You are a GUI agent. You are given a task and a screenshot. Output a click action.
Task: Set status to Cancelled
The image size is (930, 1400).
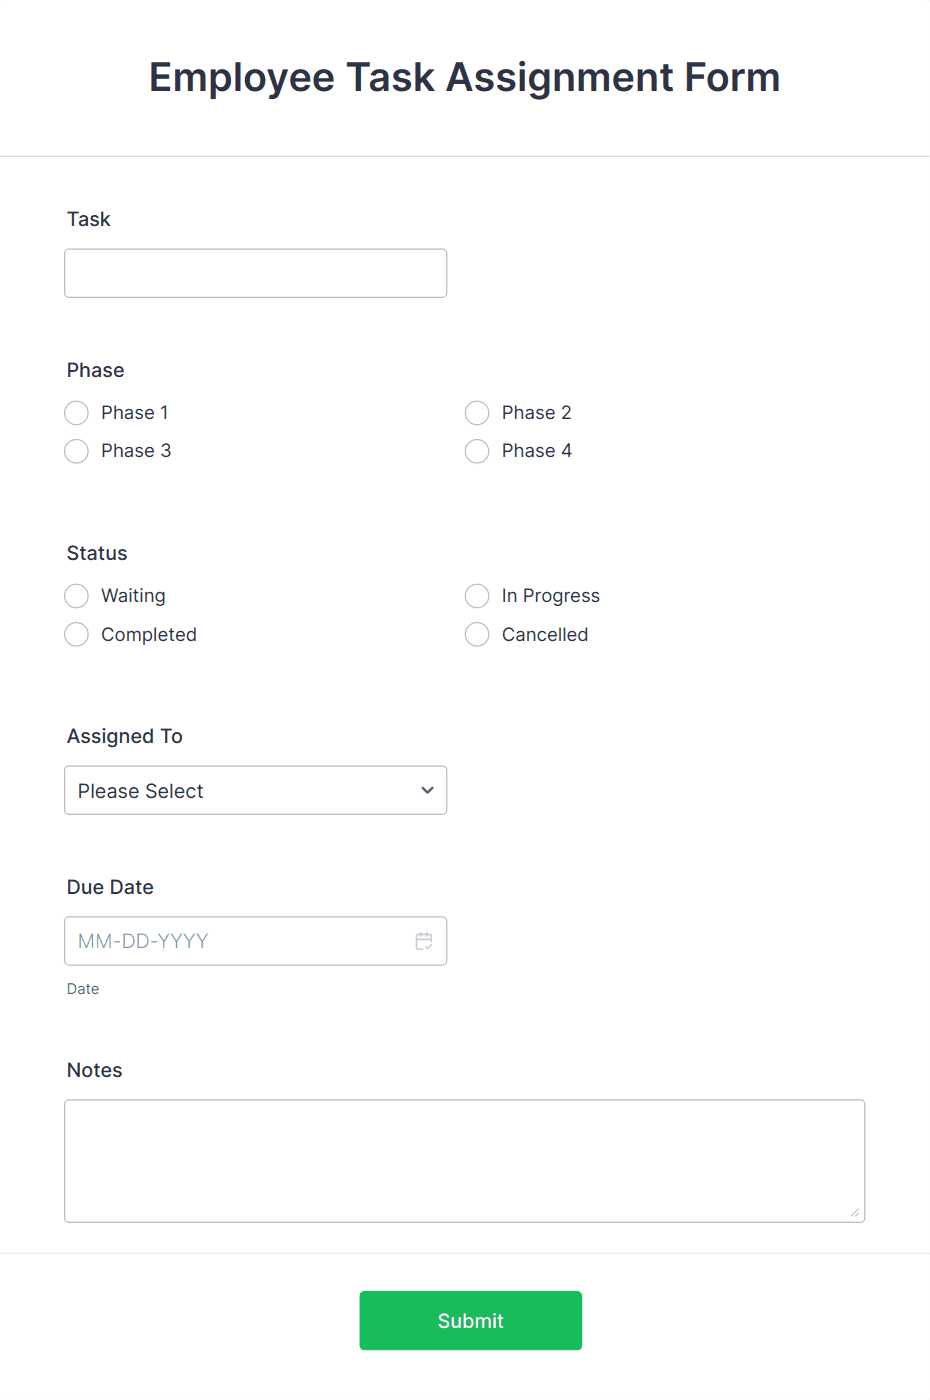pos(477,634)
